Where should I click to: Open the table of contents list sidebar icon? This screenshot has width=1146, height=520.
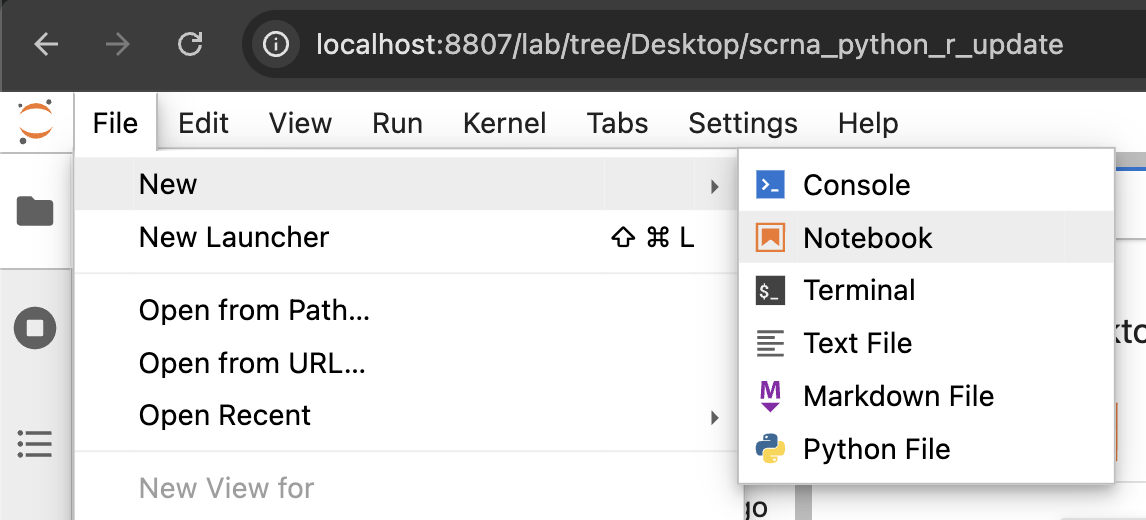pos(35,443)
